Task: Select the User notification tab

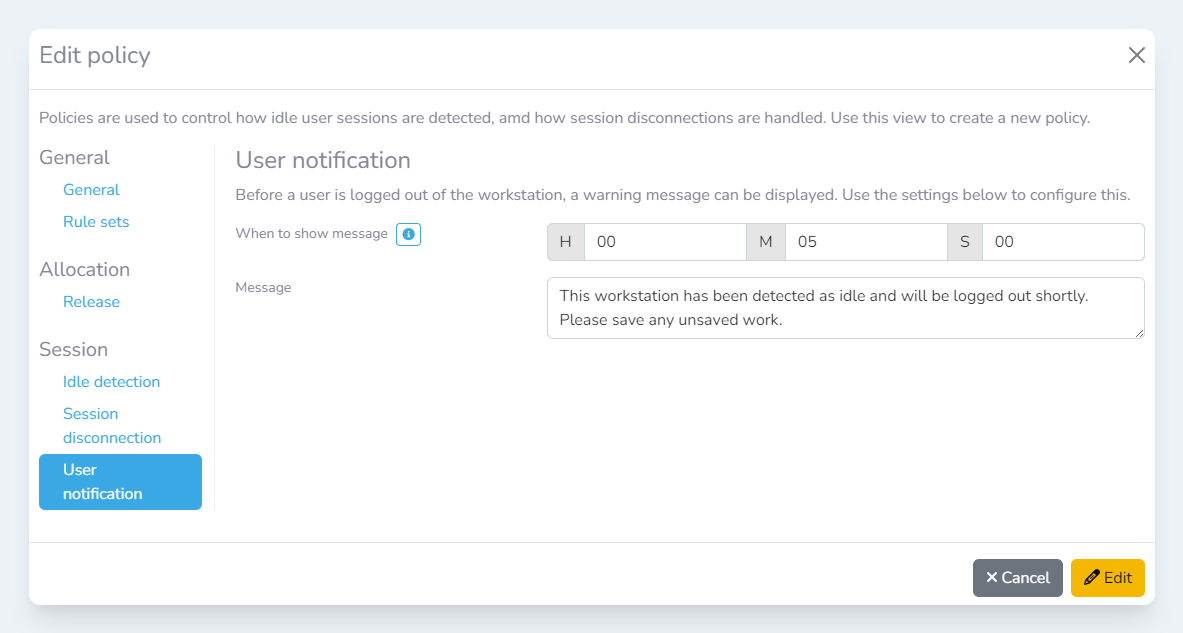Action: 120,482
